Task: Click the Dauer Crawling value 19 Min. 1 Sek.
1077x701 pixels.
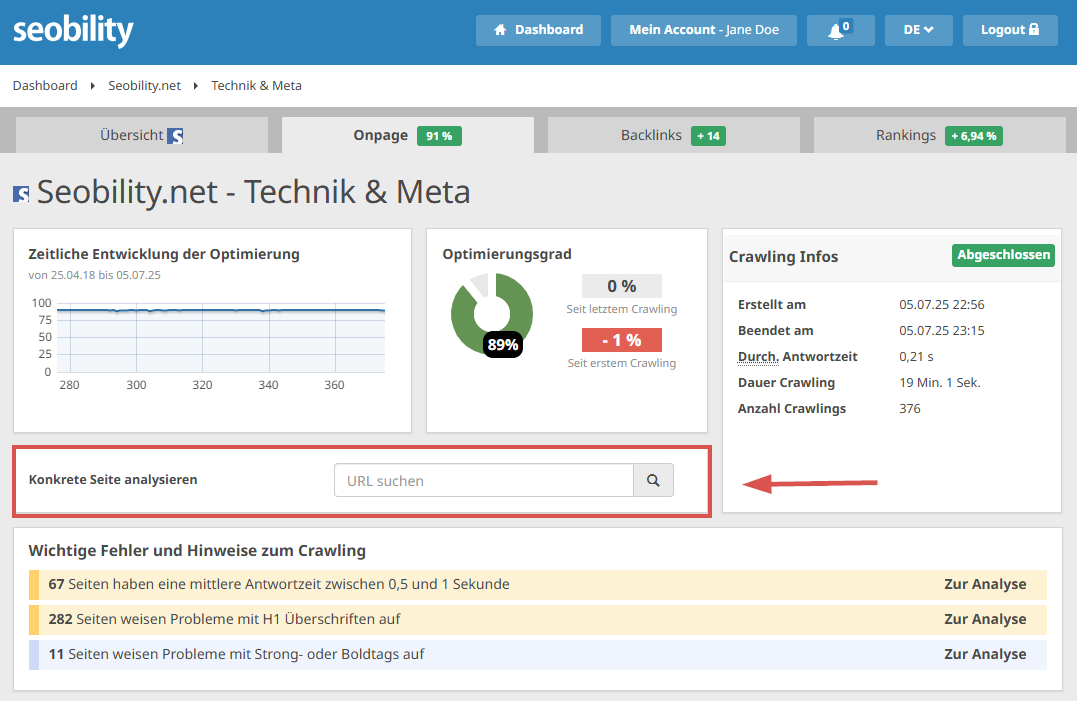Action: pyautogui.click(x=940, y=382)
